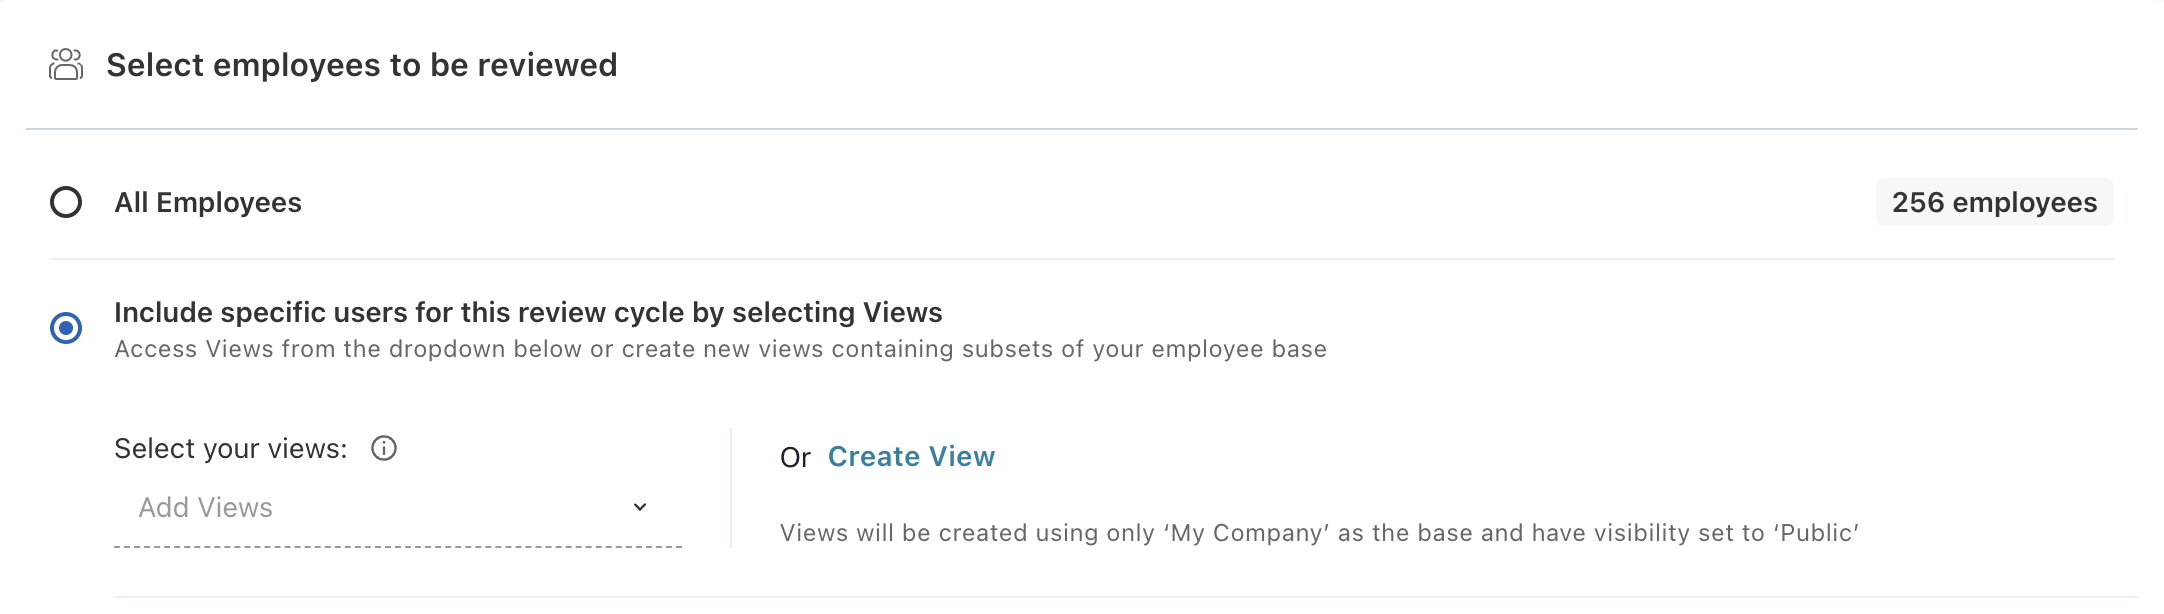The image size is (2164, 614).
Task: Click the 'Or' text beside Create View
Action: (x=795, y=456)
